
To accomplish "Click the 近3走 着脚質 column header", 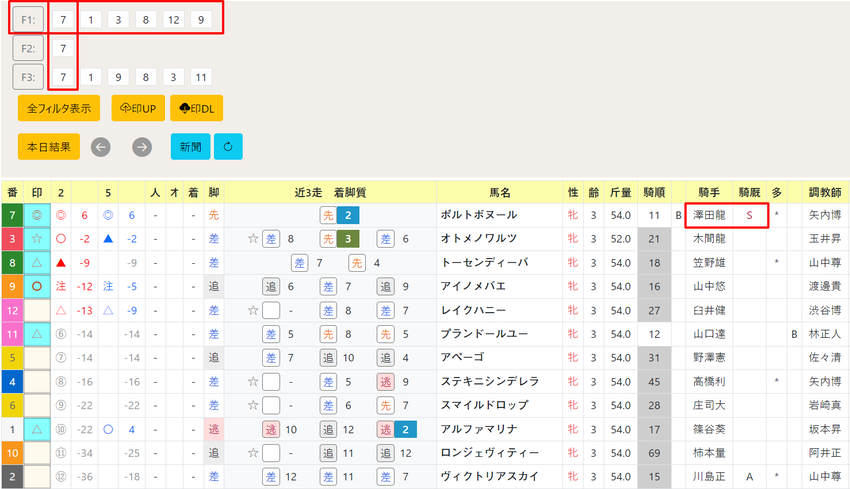I will [x=331, y=192].
